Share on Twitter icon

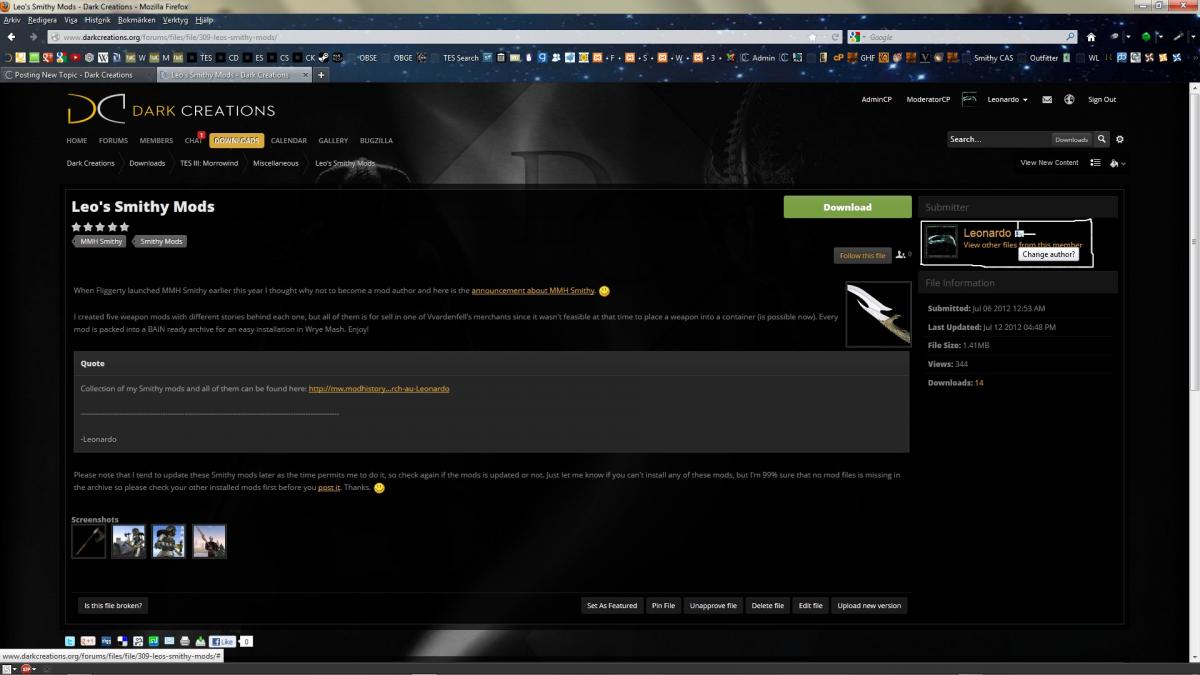tap(70, 641)
